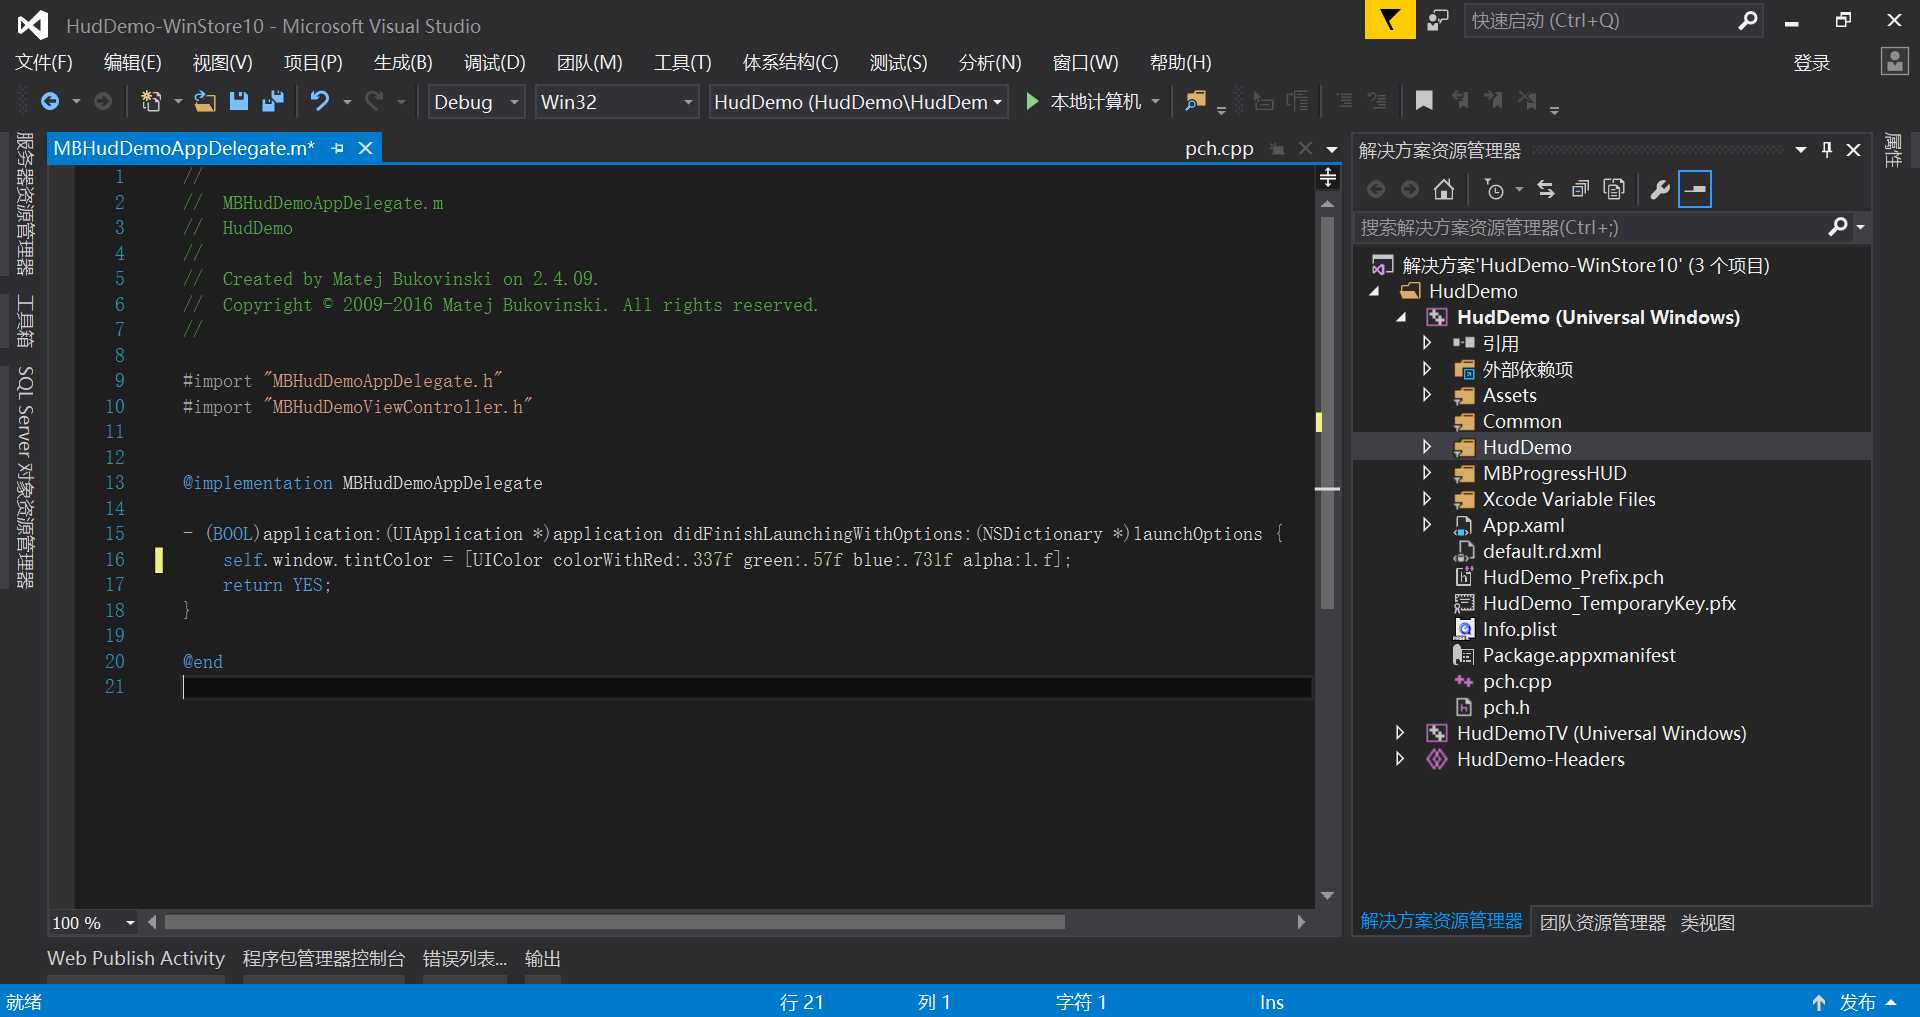Switch to 类视图 tab
The height and width of the screenshot is (1017, 1920).
(x=1707, y=923)
